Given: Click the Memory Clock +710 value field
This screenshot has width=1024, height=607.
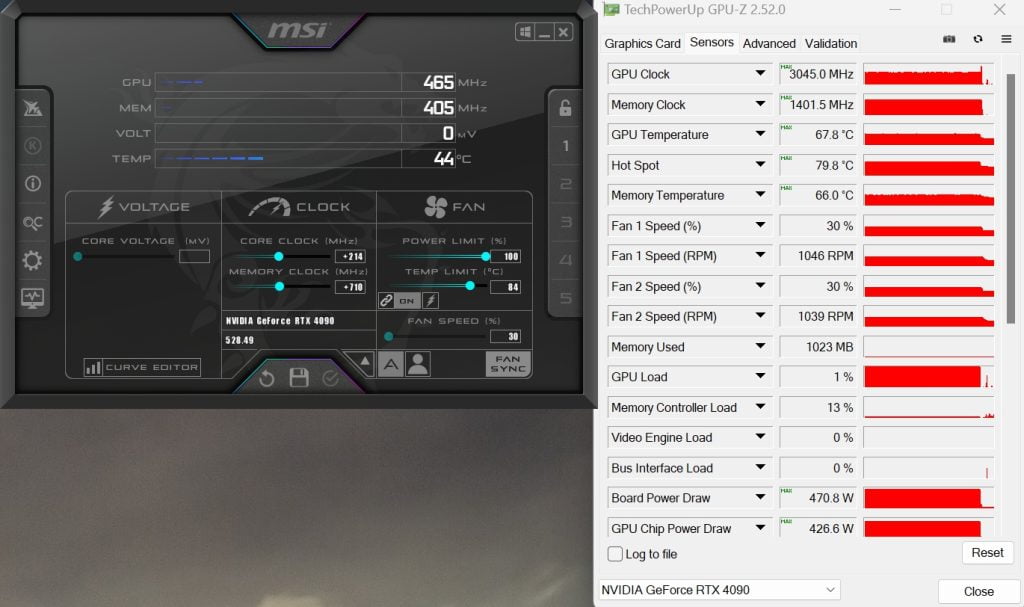Looking at the screenshot, I should [350, 286].
